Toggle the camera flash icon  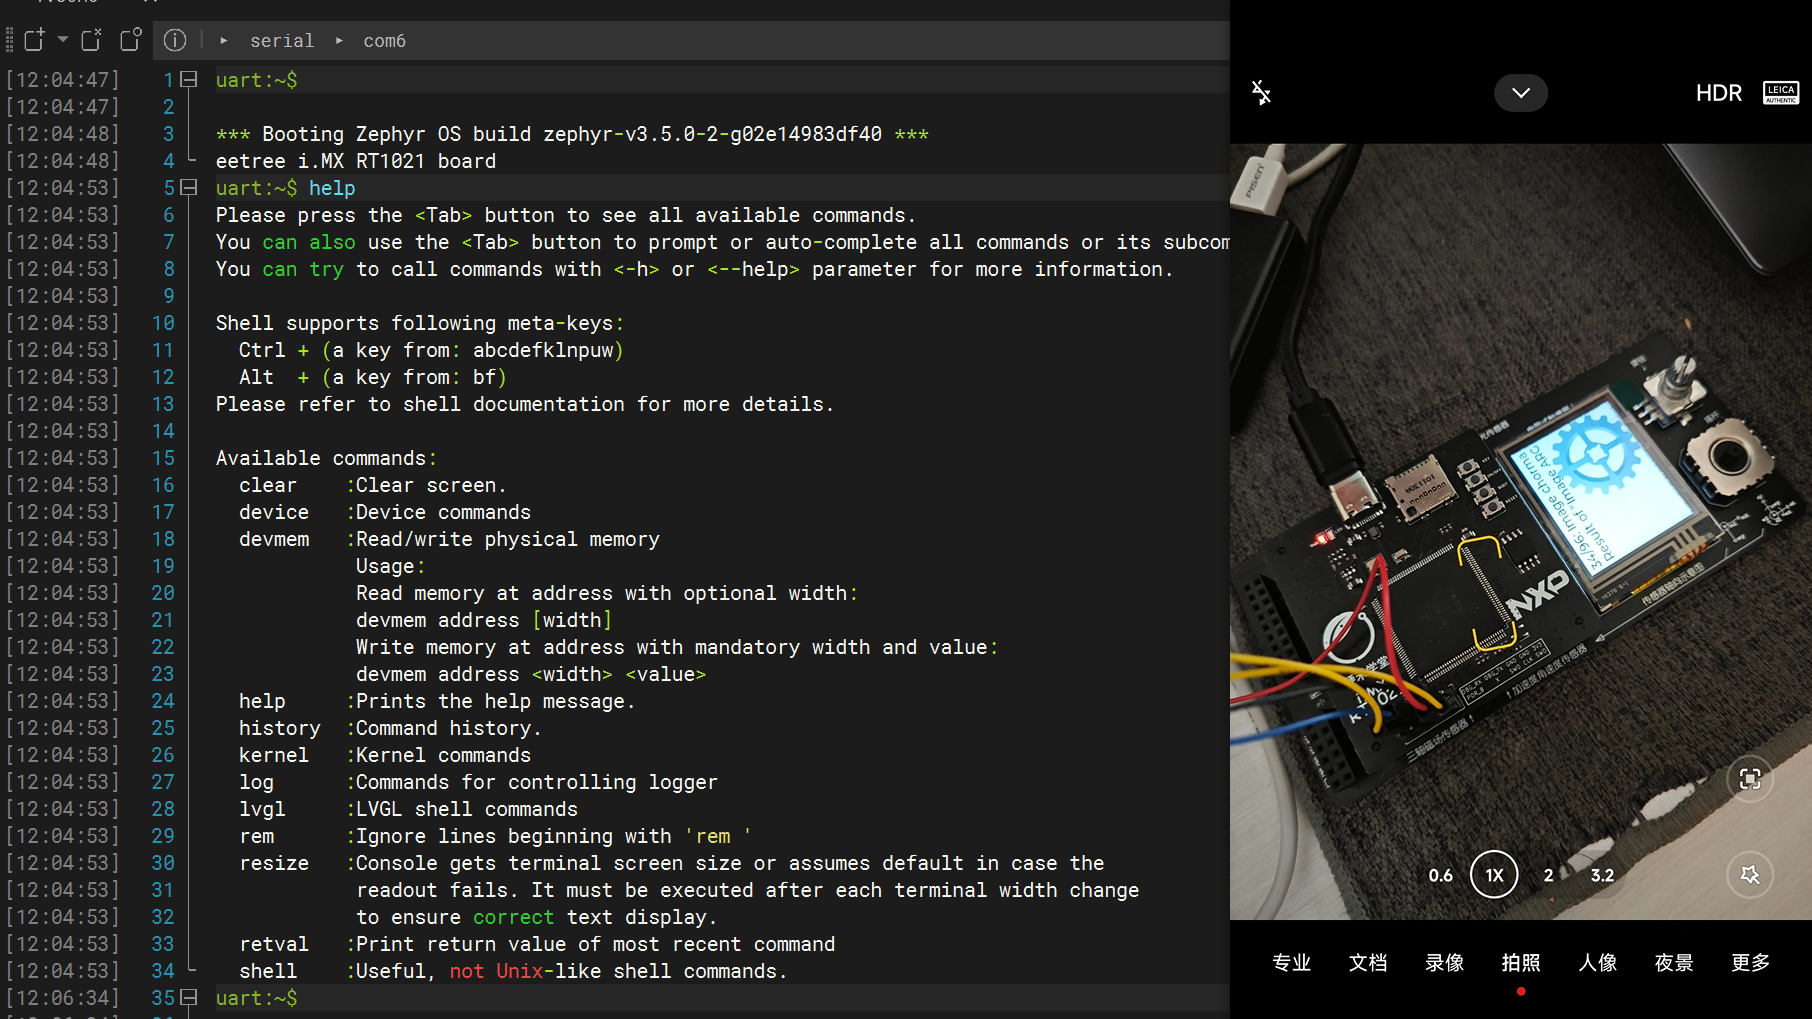pos(1261,93)
